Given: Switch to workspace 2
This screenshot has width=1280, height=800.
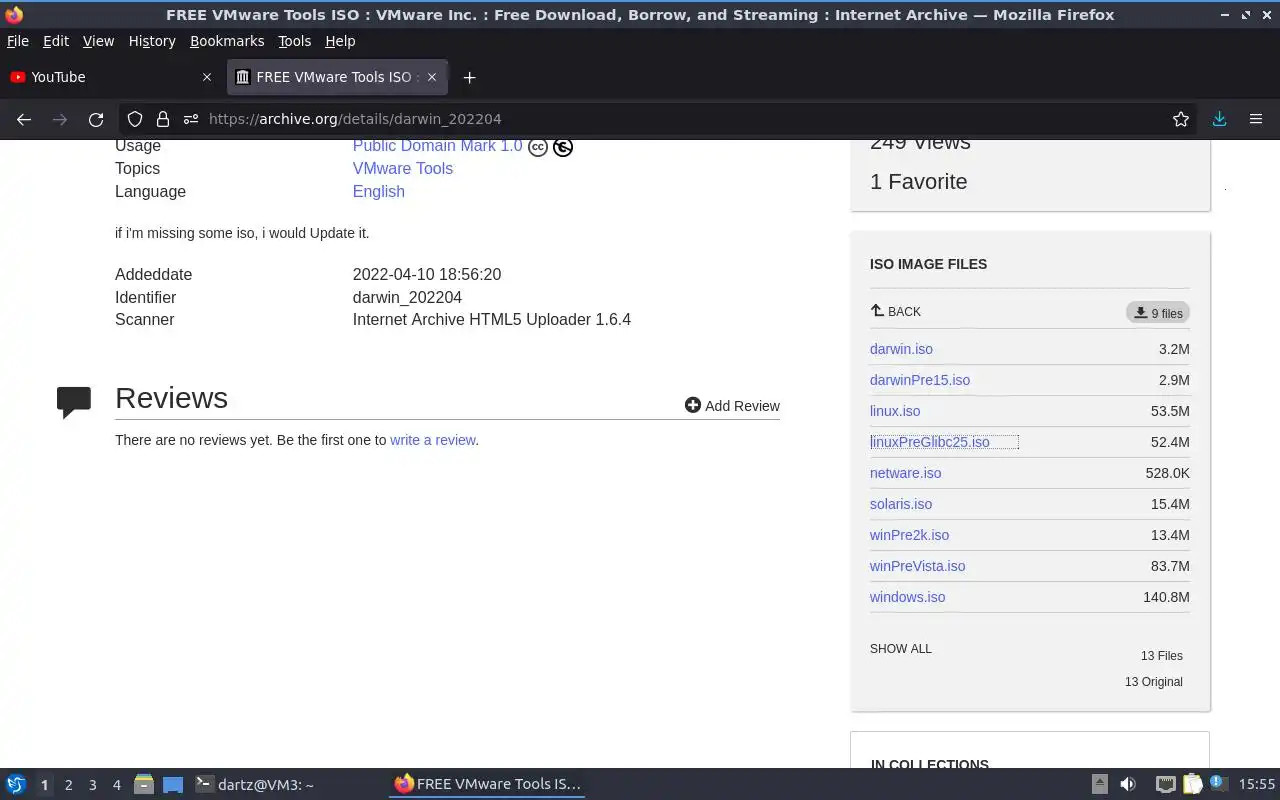Looking at the screenshot, I should 69,785.
